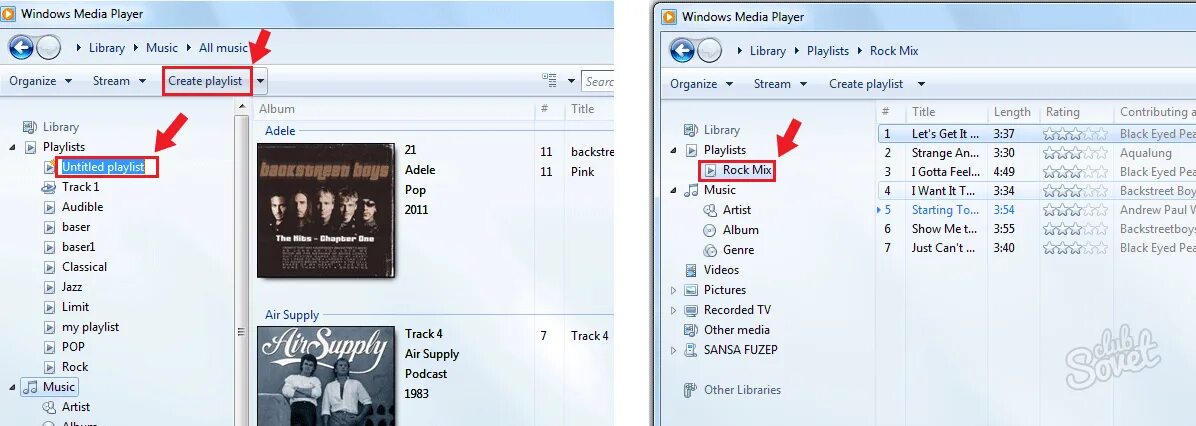
Task: Click Playlists breadcrumb in Rock Mix window
Action: click(828, 50)
